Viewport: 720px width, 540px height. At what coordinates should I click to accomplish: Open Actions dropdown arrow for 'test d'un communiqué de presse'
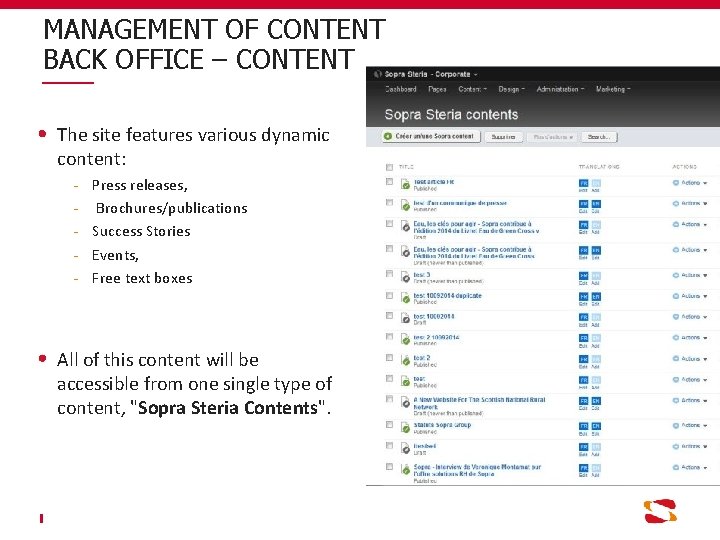pyautogui.click(x=705, y=203)
